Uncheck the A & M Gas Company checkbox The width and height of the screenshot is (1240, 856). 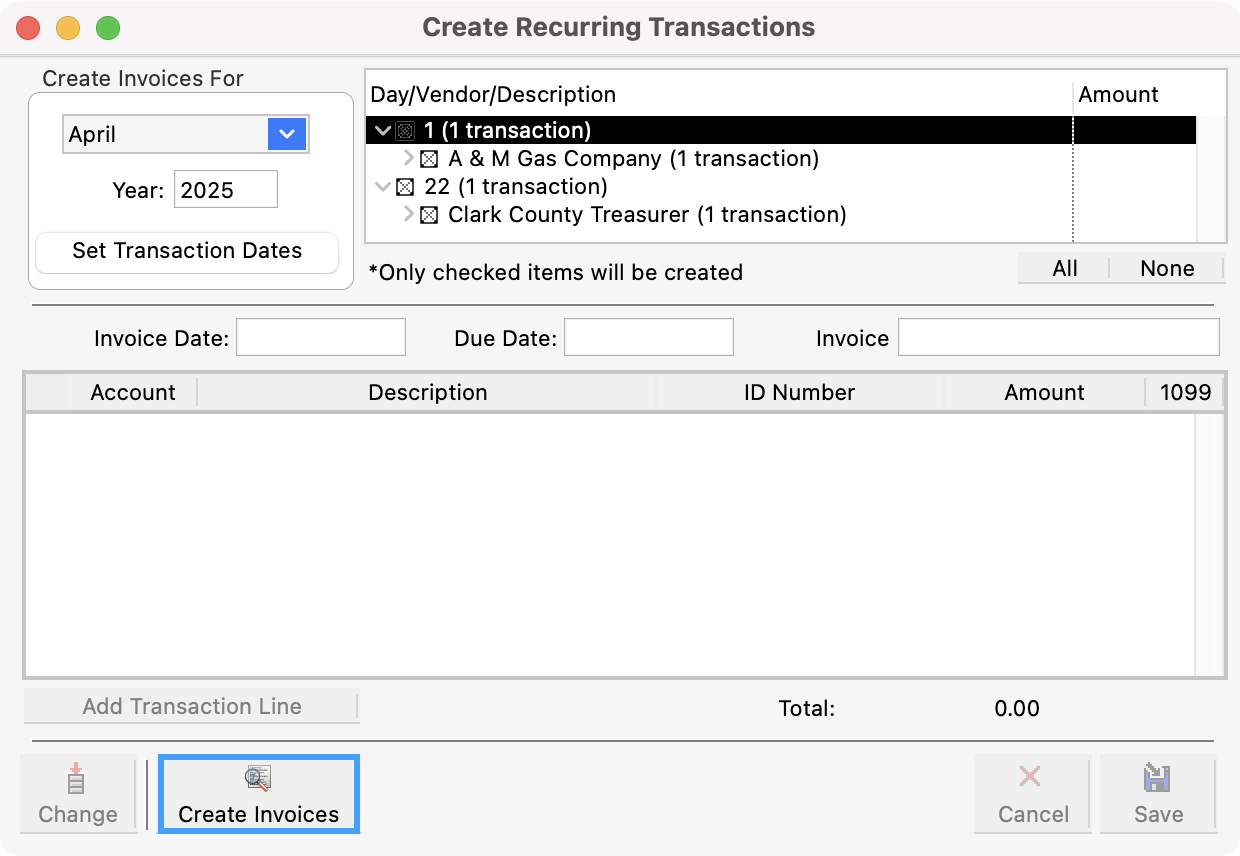coord(429,159)
